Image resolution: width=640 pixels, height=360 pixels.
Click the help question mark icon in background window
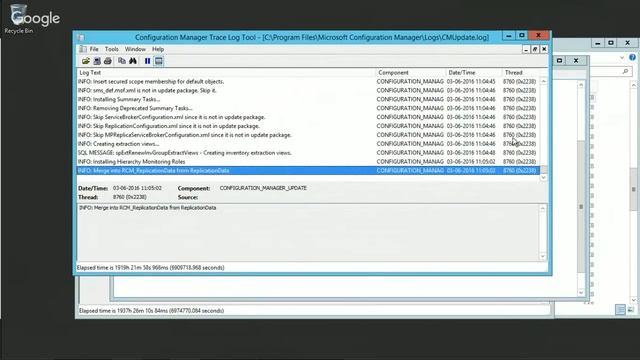[632, 58]
